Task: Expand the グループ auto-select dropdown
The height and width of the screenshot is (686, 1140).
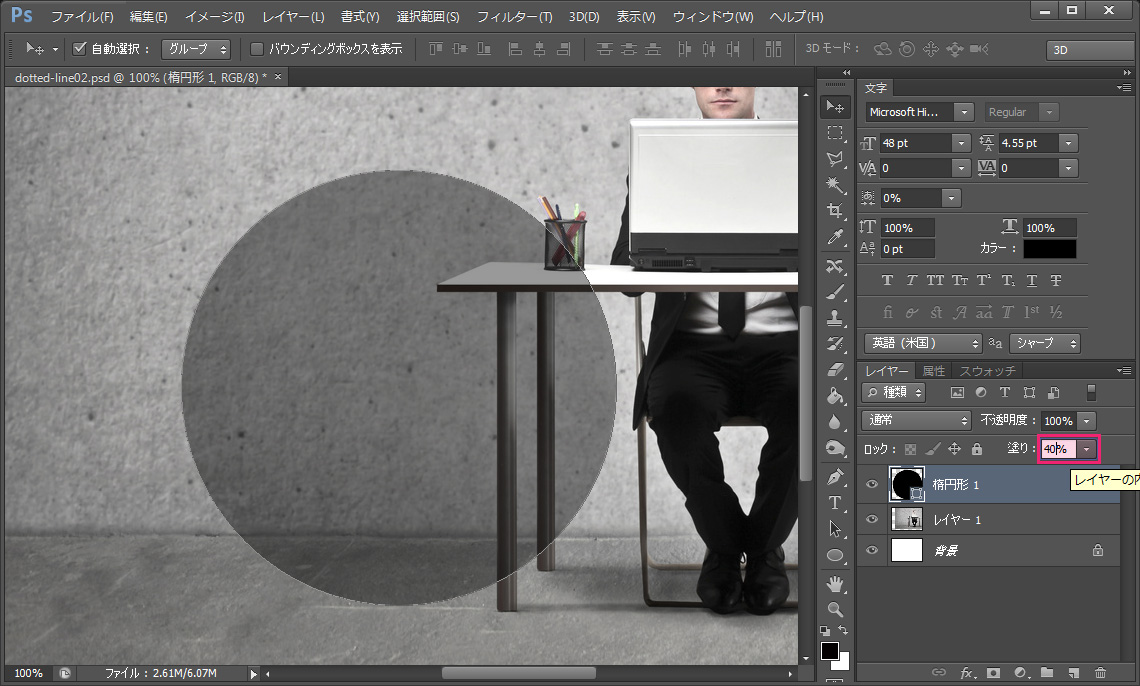Action: pos(197,48)
